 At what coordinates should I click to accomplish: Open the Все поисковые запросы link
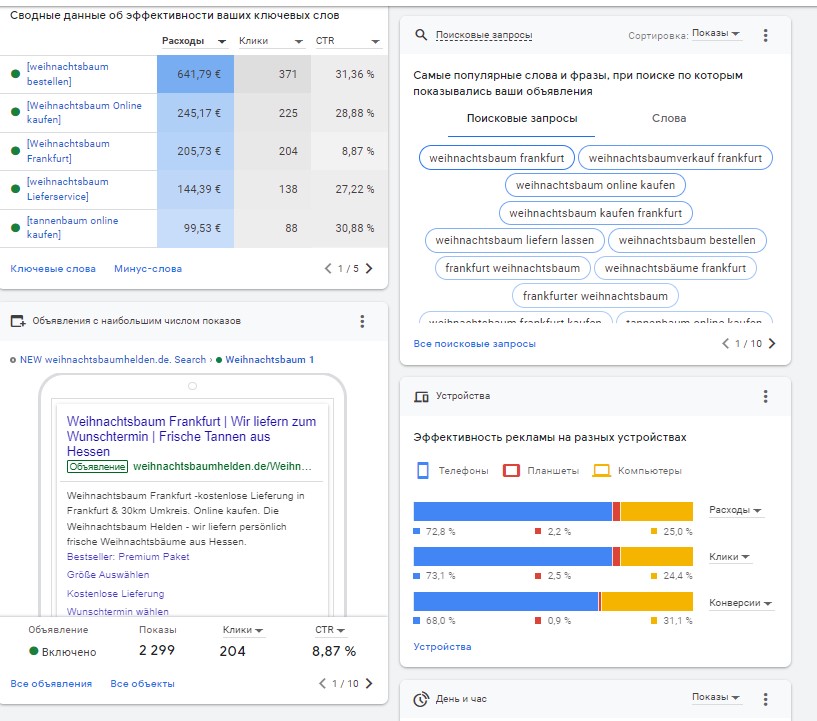point(474,344)
